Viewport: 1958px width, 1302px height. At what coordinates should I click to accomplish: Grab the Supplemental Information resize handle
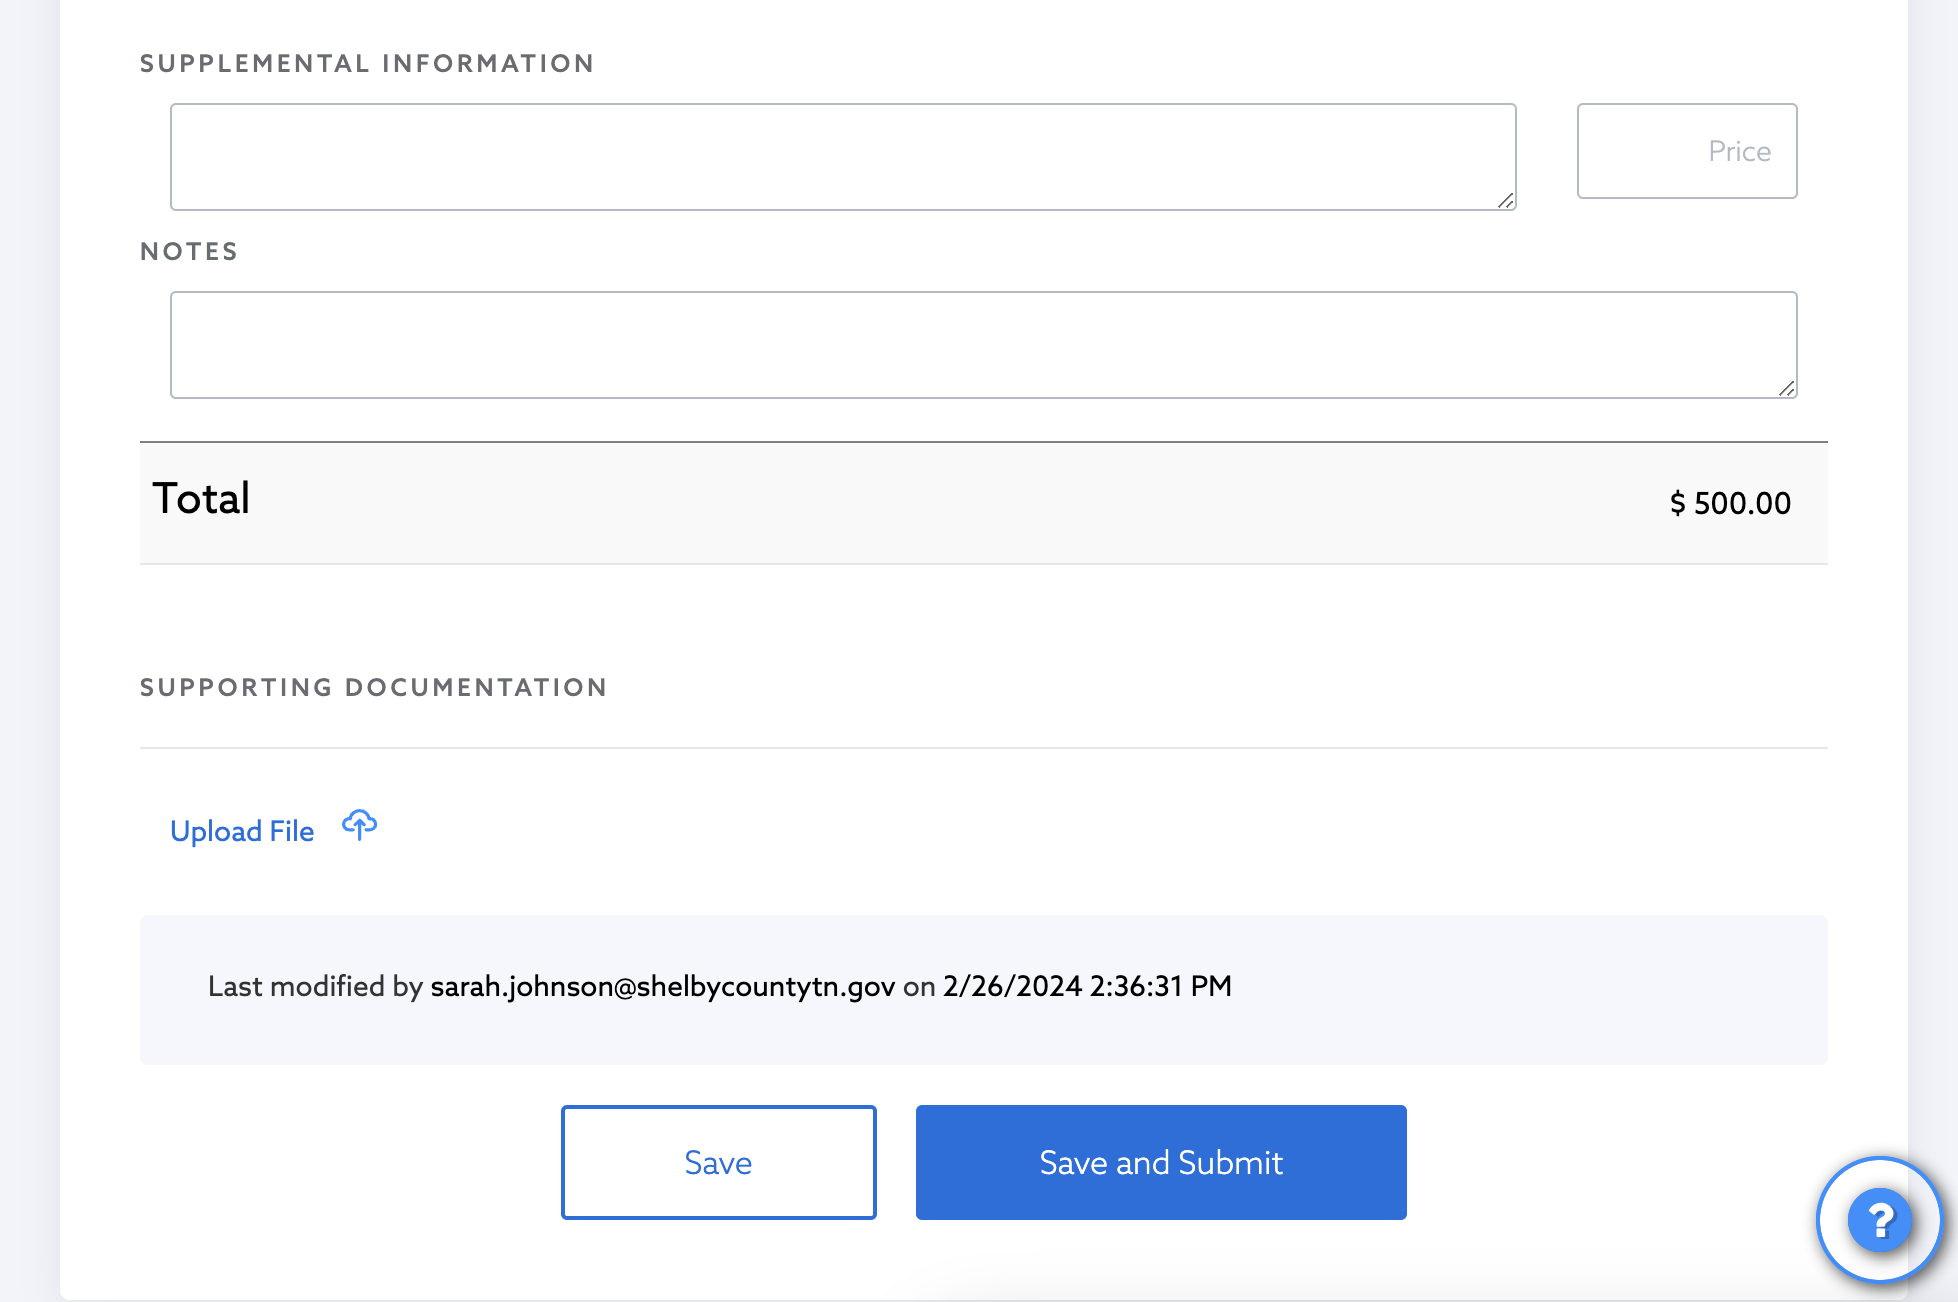(1505, 200)
